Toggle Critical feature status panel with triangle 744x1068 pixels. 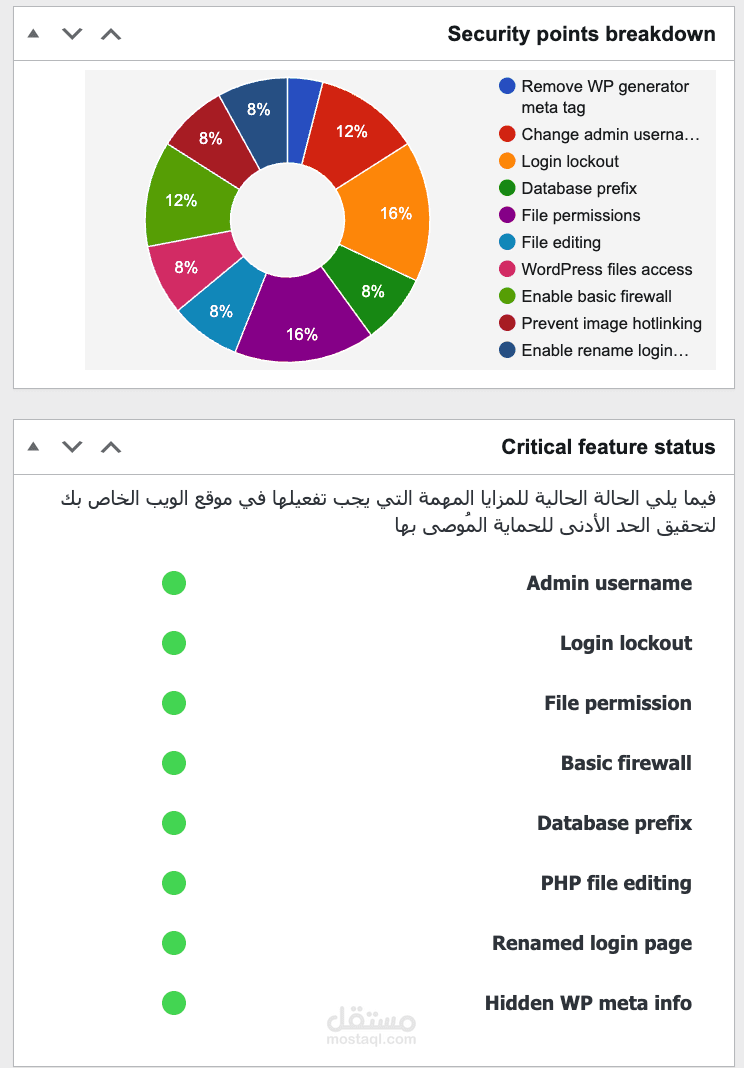(x=33, y=447)
